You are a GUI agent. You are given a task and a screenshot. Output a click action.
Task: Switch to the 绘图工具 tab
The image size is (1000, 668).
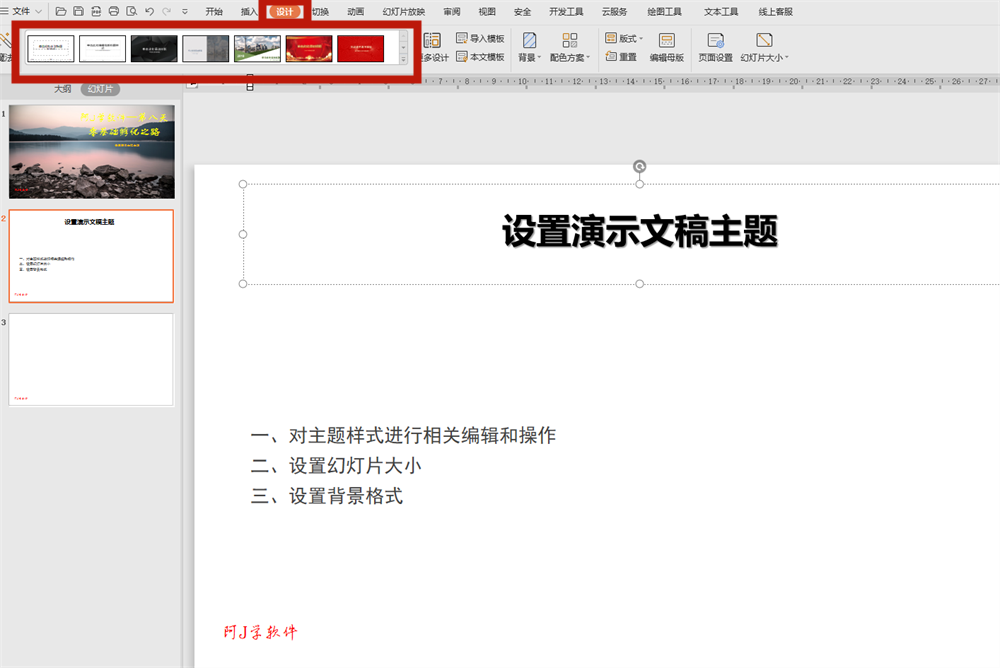(x=665, y=11)
